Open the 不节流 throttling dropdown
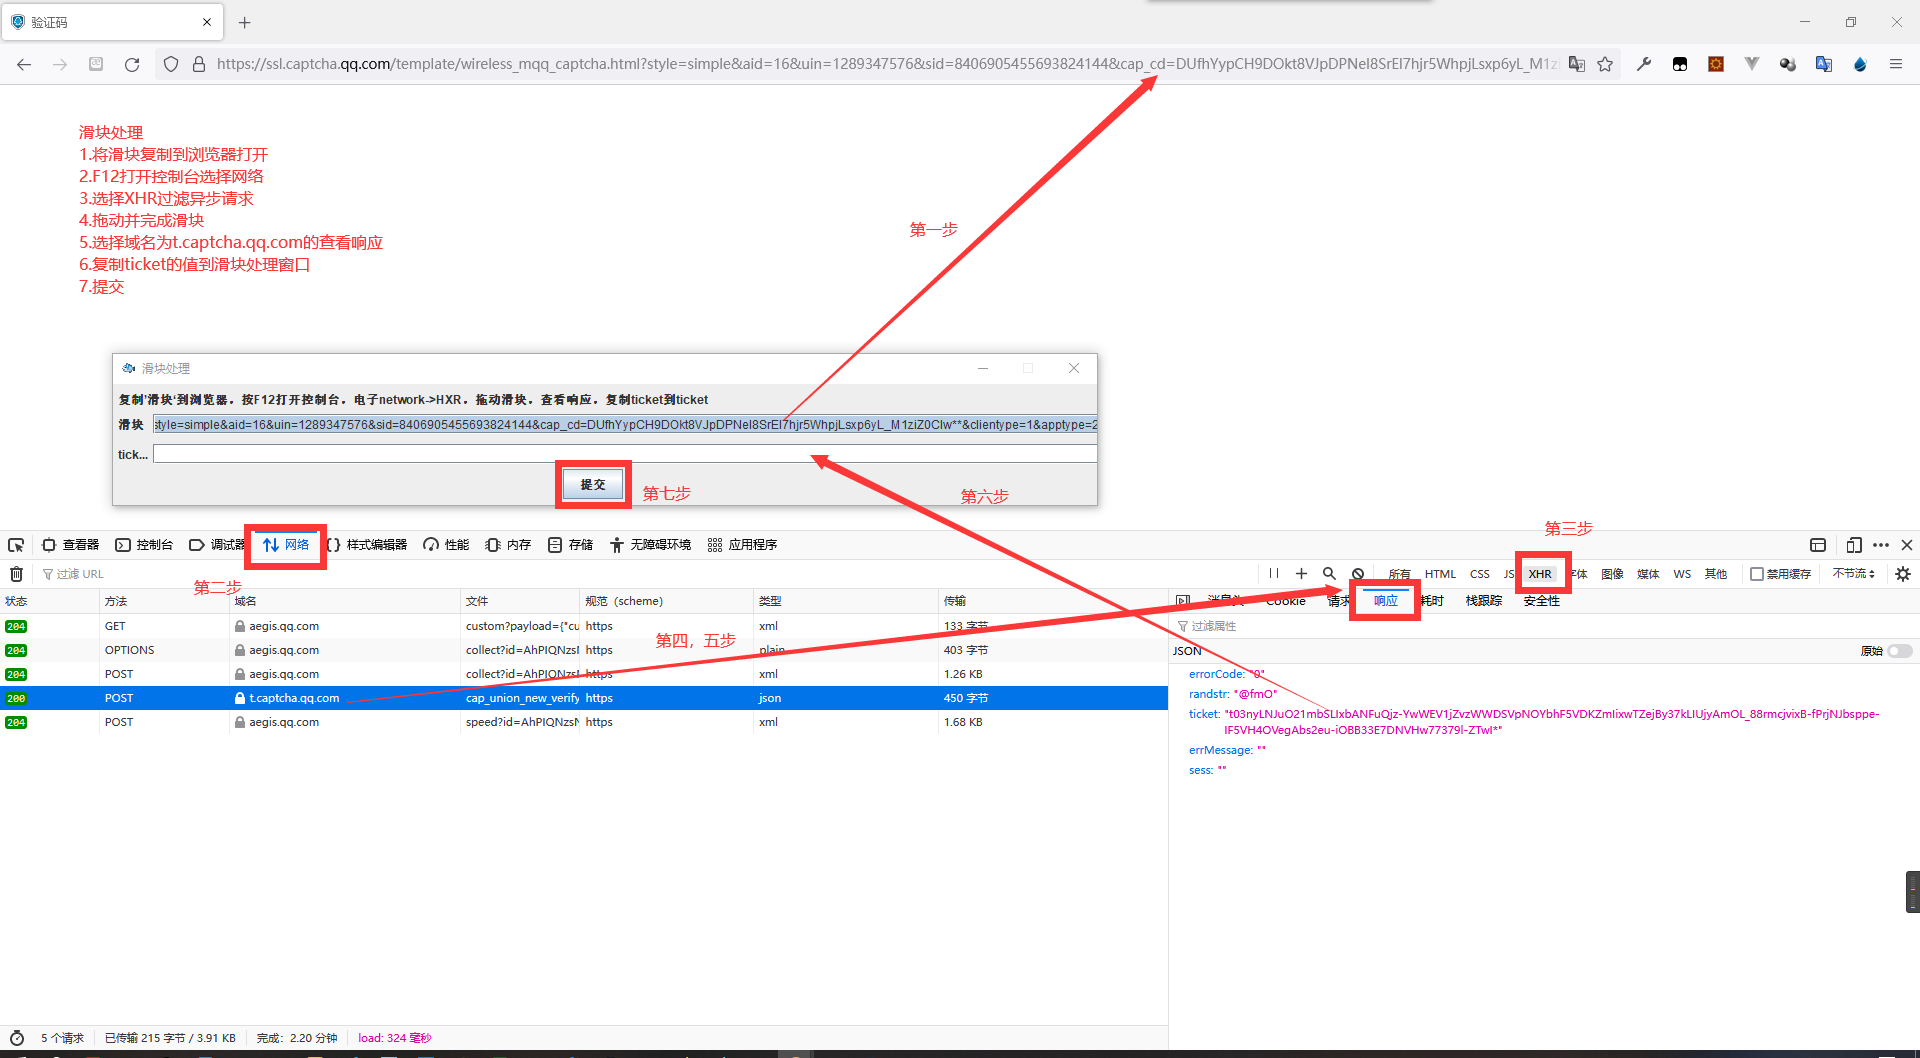The height and width of the screenshot is (1058, 1920). coord(1853,574)
